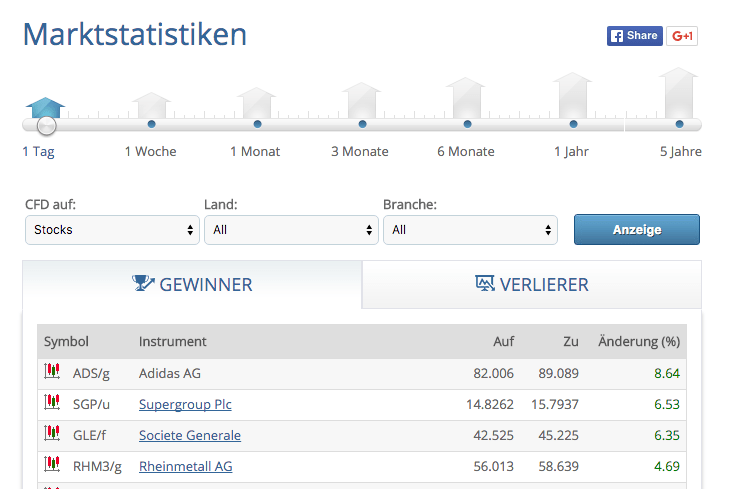Choose the 5 Jahre period label

point(681,151)
